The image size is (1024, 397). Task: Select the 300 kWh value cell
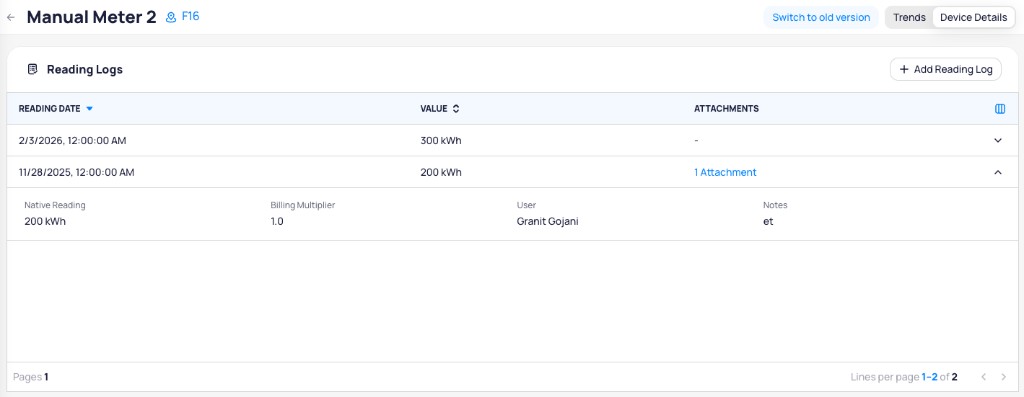(441, 140)
